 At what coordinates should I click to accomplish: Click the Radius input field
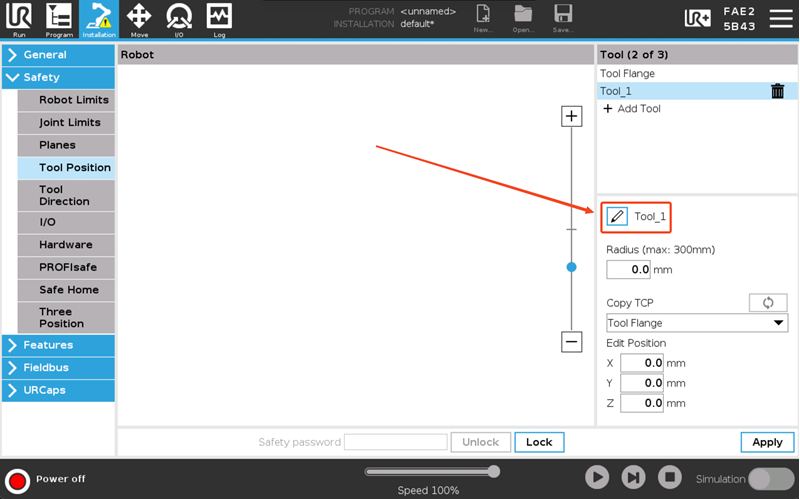click(x=629, y=270)
